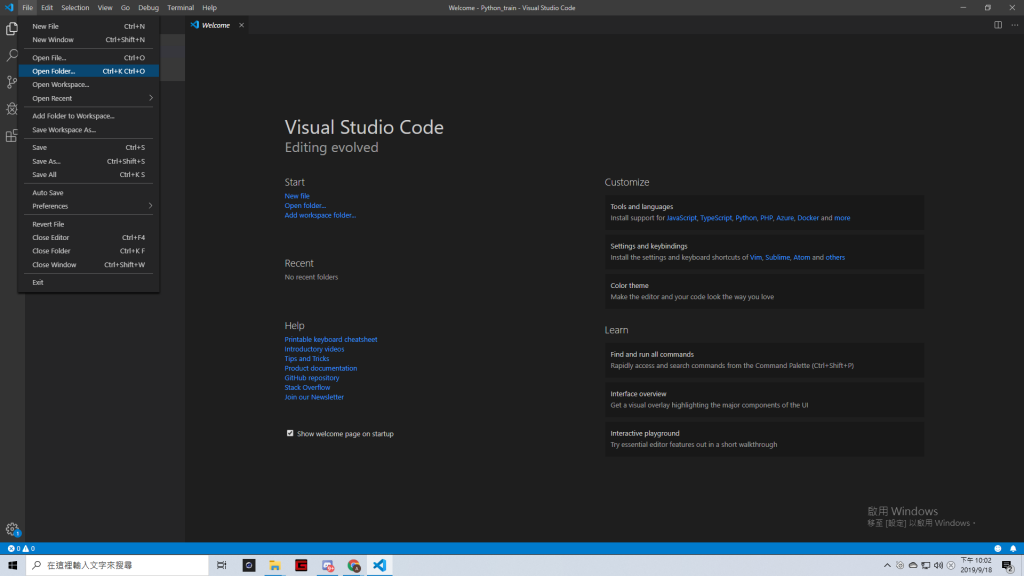This screenshot has width=1024, height=576.
Task: Open the Extensions view
Action: [12, 136]
